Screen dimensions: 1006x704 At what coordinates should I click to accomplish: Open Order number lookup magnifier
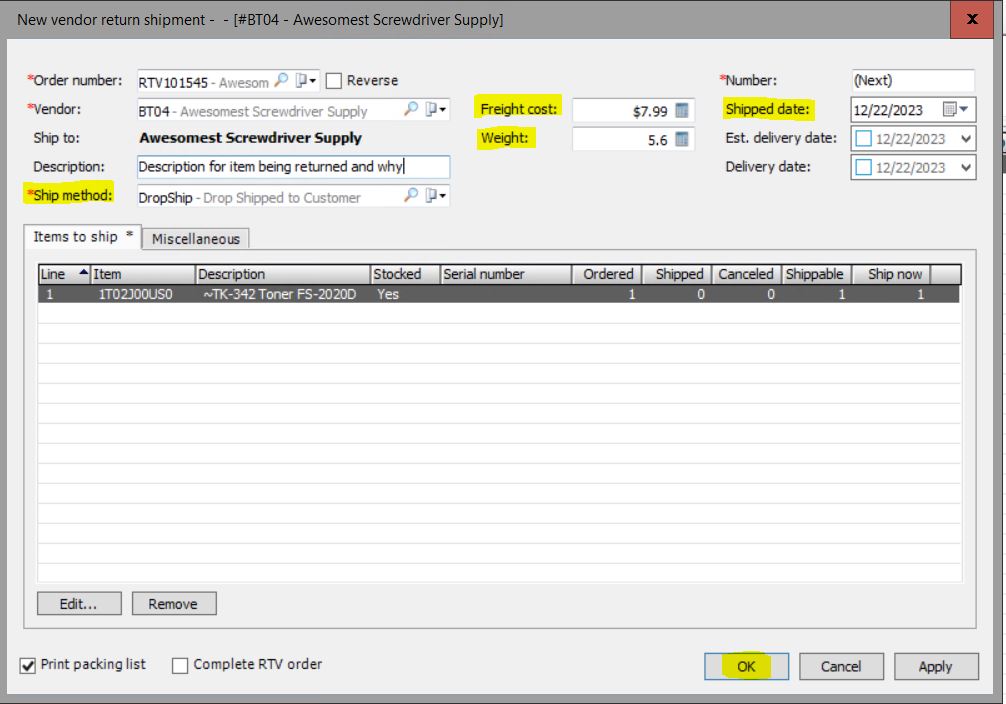pyautogui.click(x=281, y=81)
